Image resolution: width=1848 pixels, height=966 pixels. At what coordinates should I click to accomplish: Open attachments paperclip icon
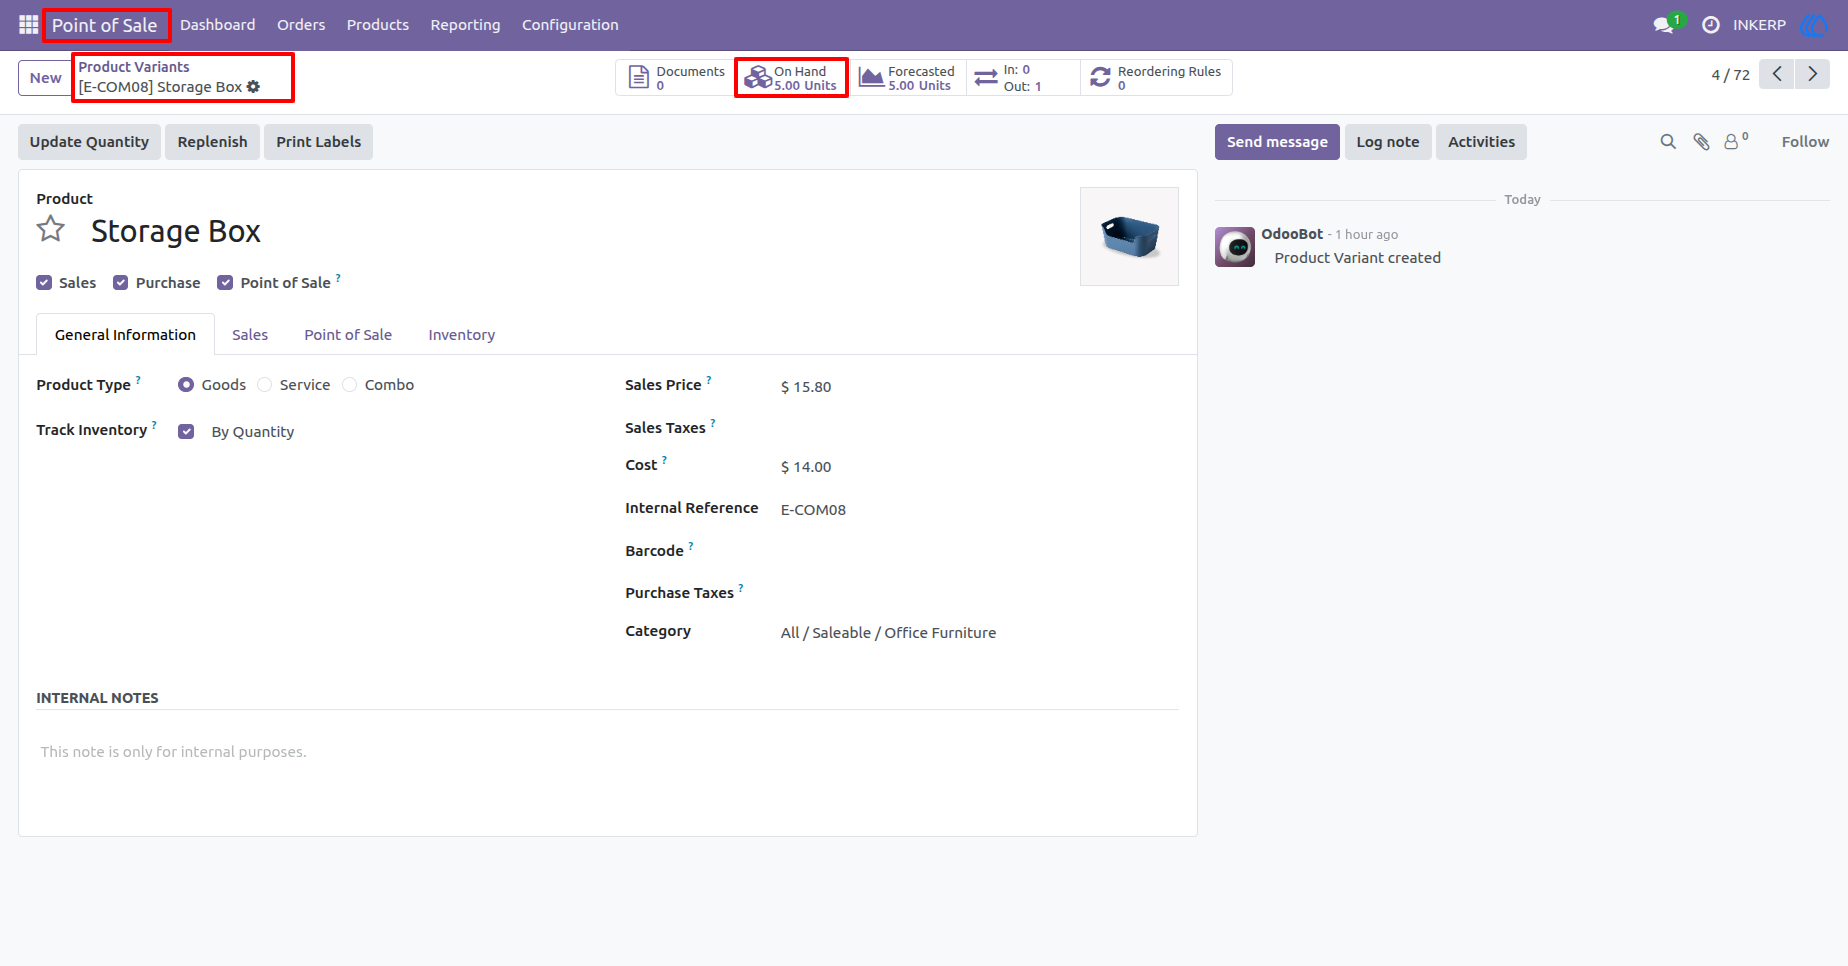(1701, 142)
